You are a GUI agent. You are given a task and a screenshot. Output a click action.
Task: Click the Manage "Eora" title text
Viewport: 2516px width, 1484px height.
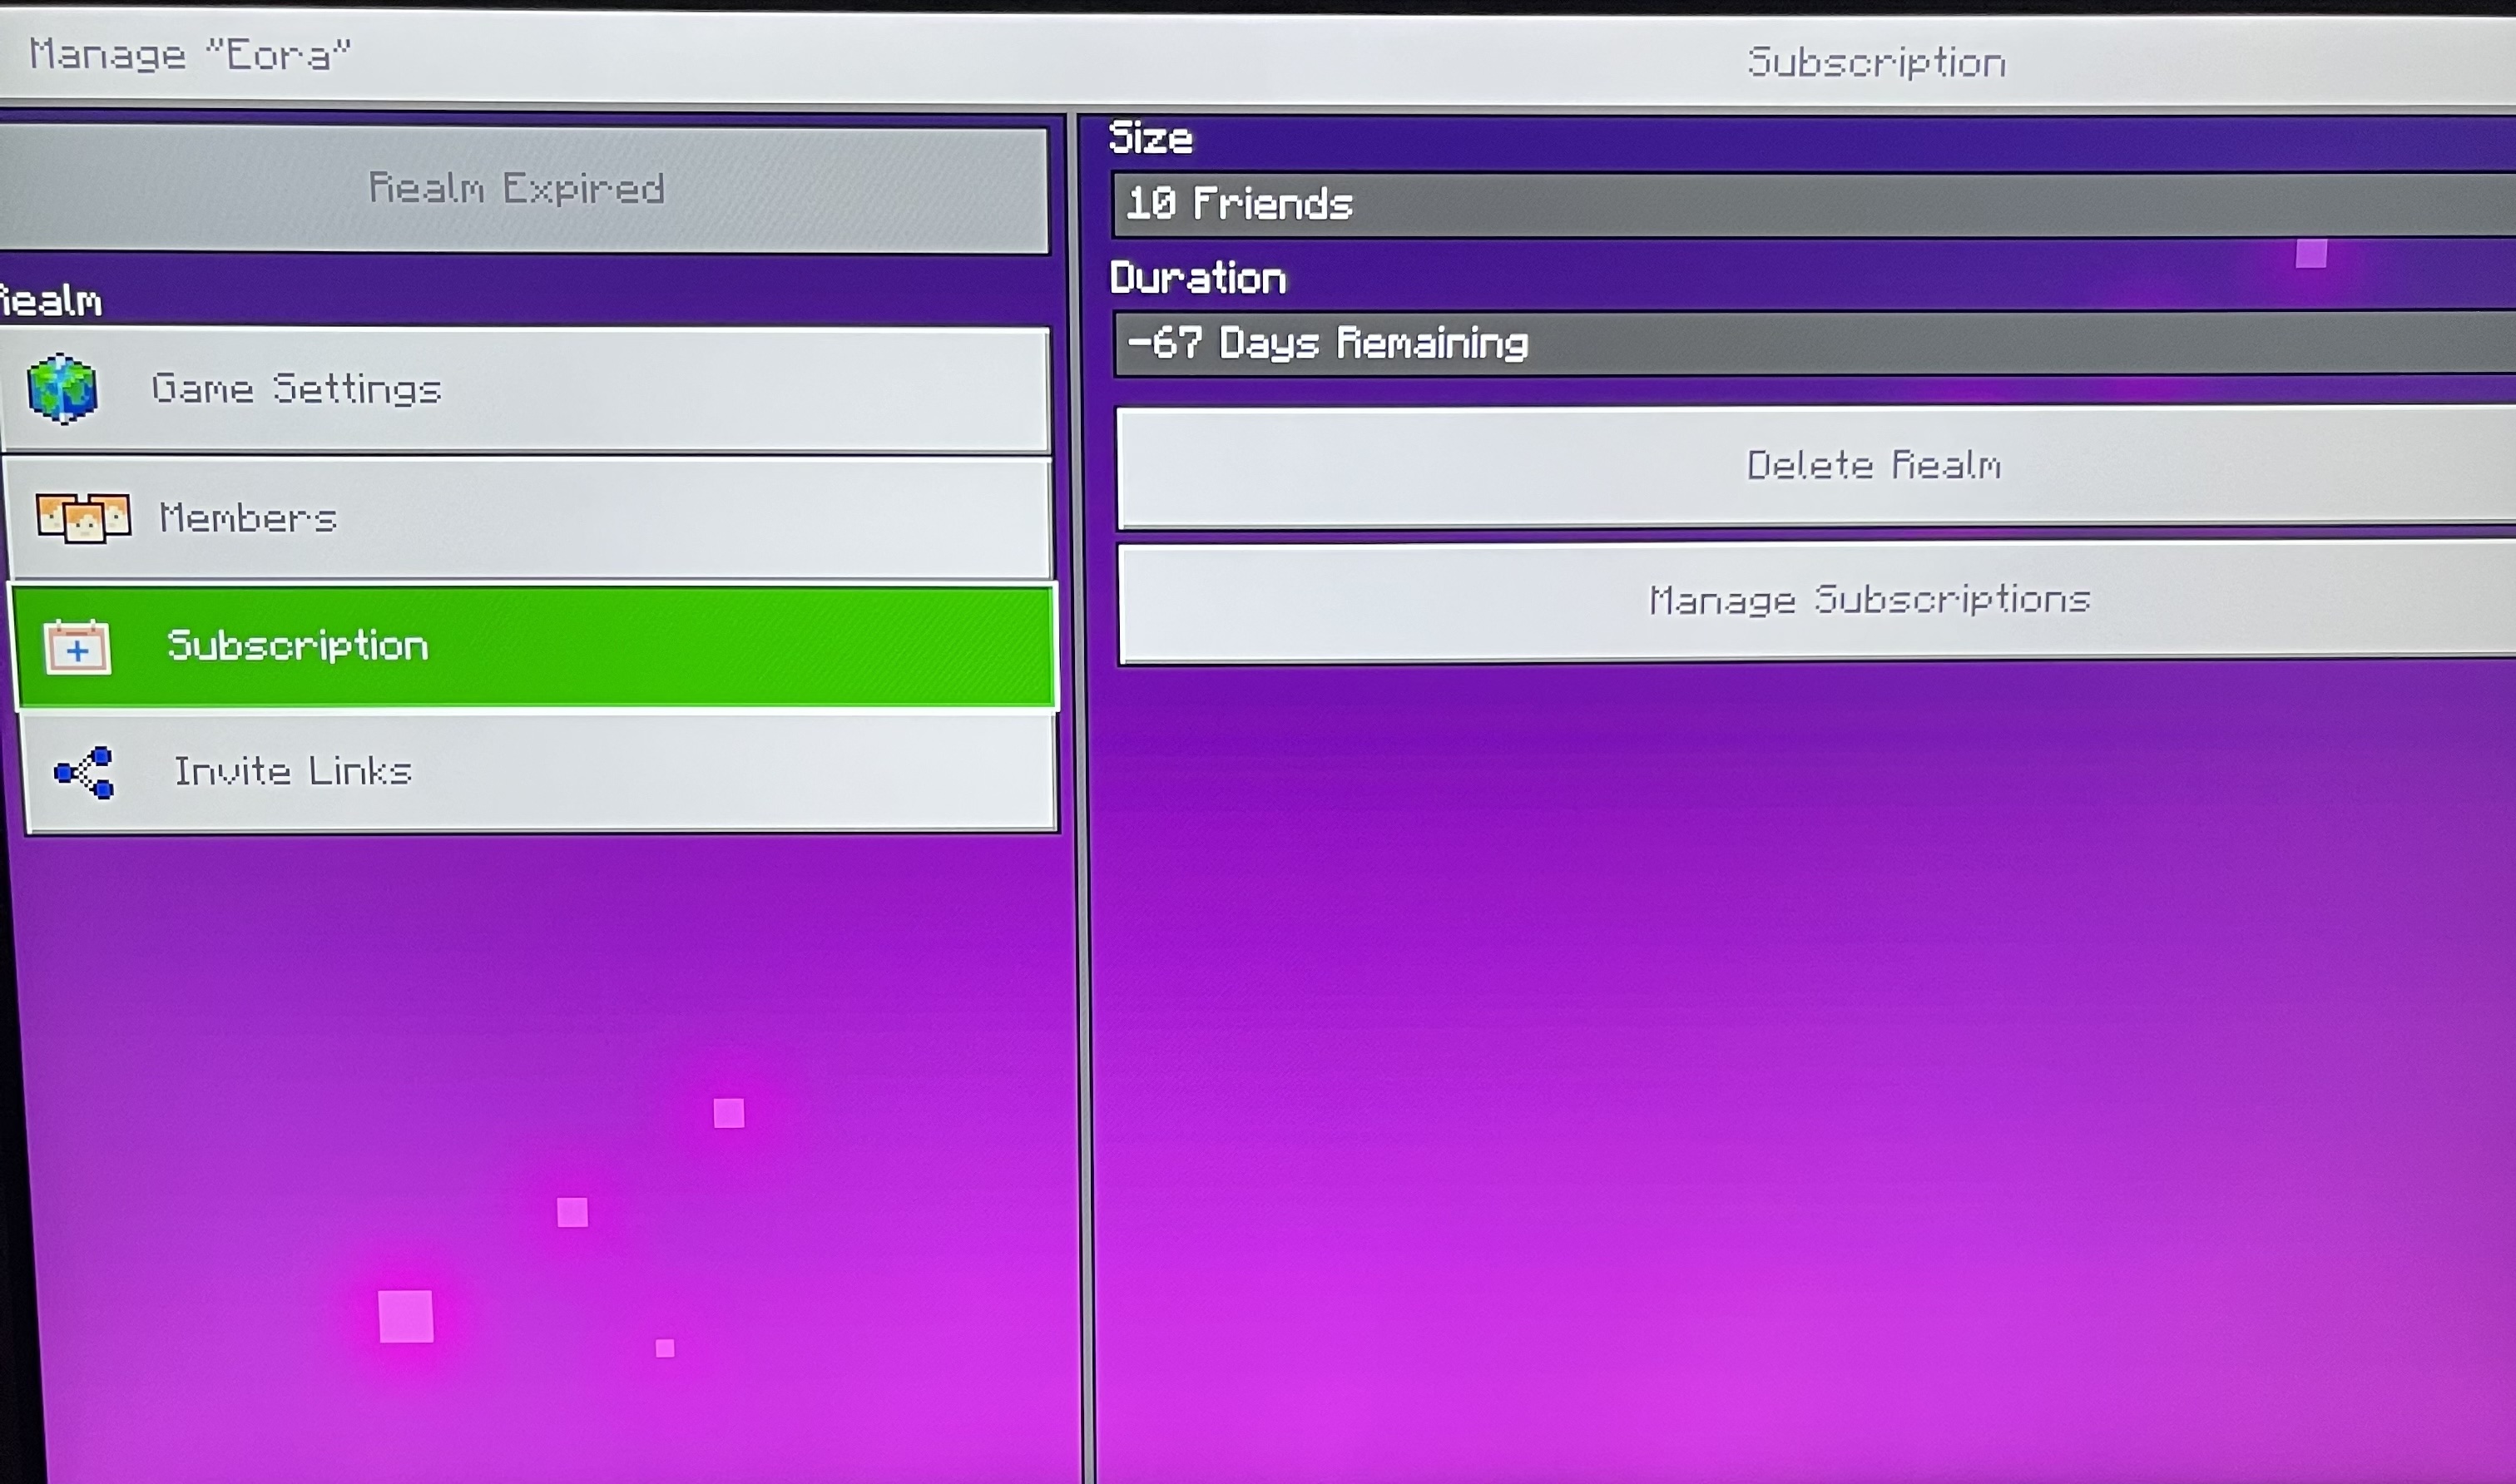[x=190, y=55]
